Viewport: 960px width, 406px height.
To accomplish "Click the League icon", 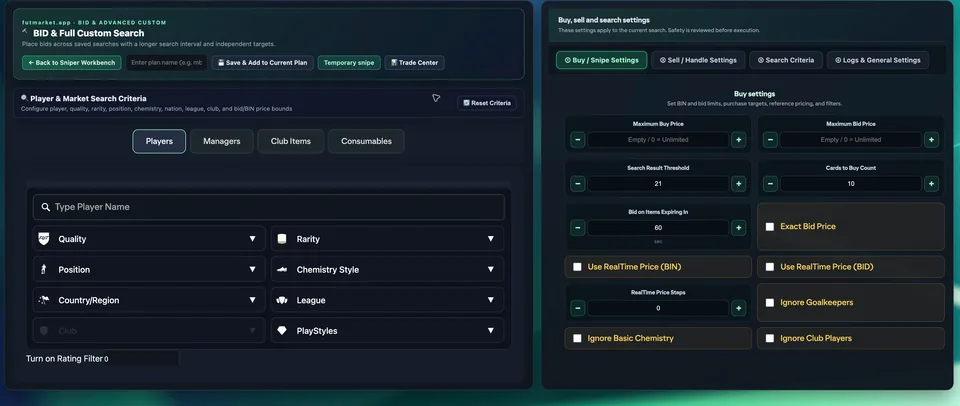I will click(x=282, y=300).
